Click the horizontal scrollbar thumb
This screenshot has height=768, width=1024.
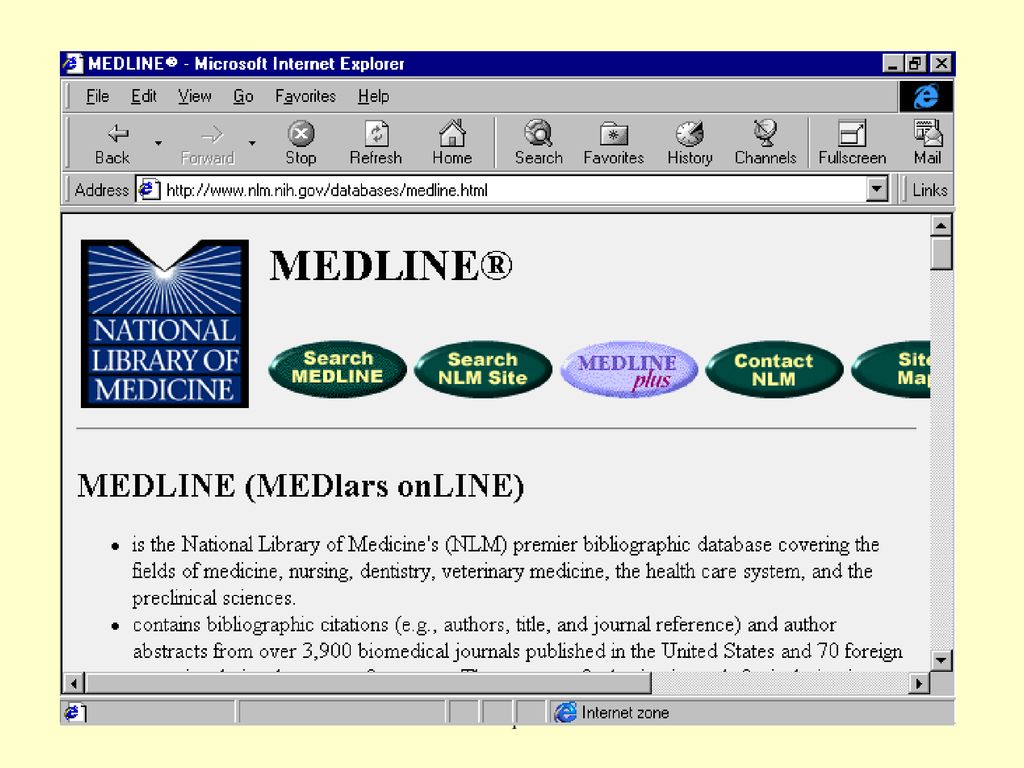tap(368, 683)
